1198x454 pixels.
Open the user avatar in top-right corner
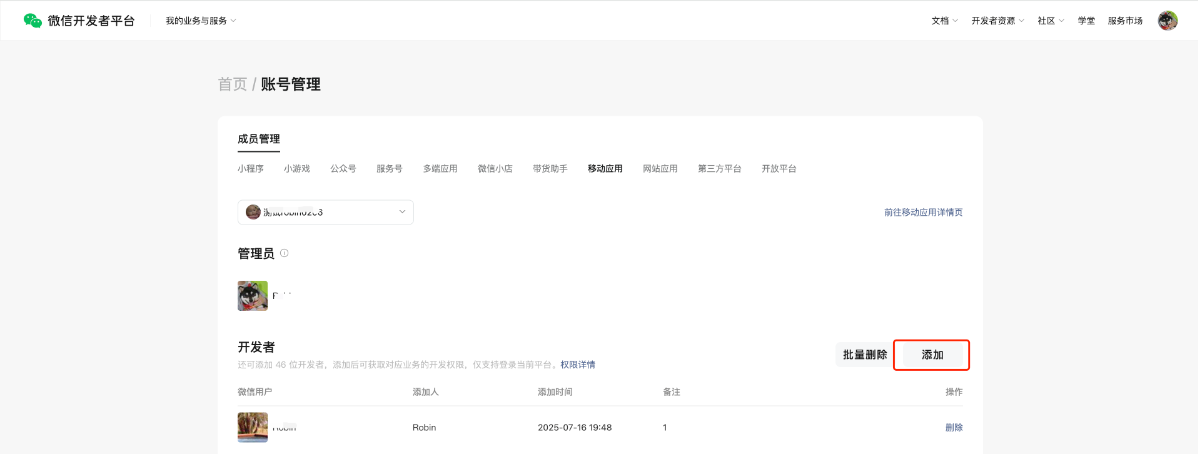pos(1167,21)
